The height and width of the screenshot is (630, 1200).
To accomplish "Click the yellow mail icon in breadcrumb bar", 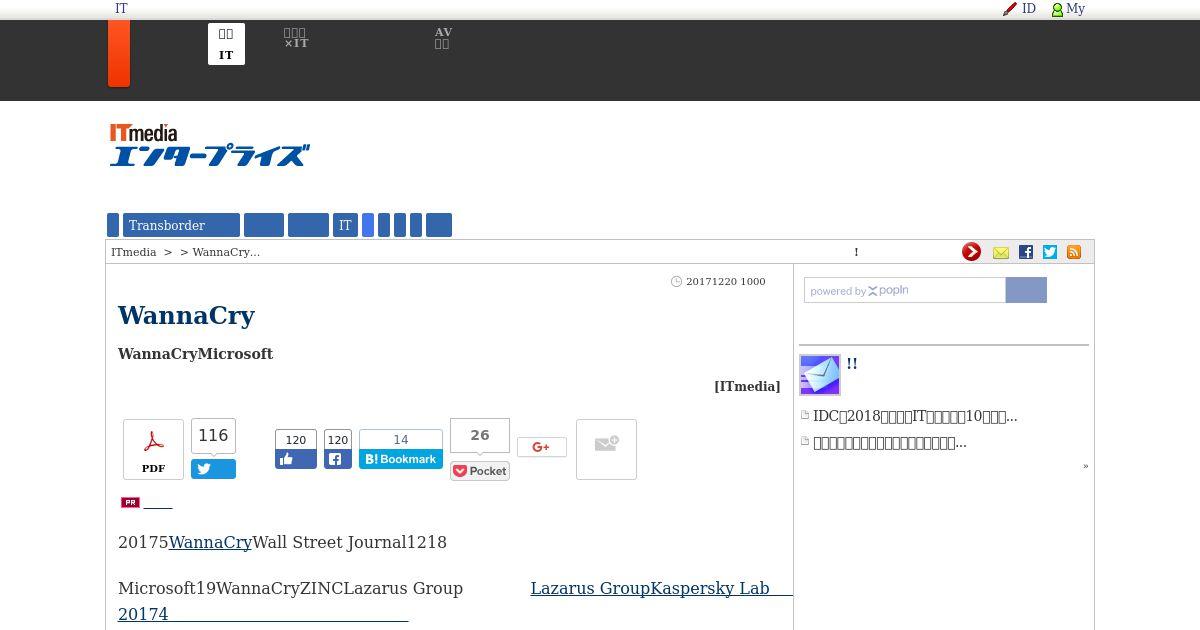I will point(1000,253).
